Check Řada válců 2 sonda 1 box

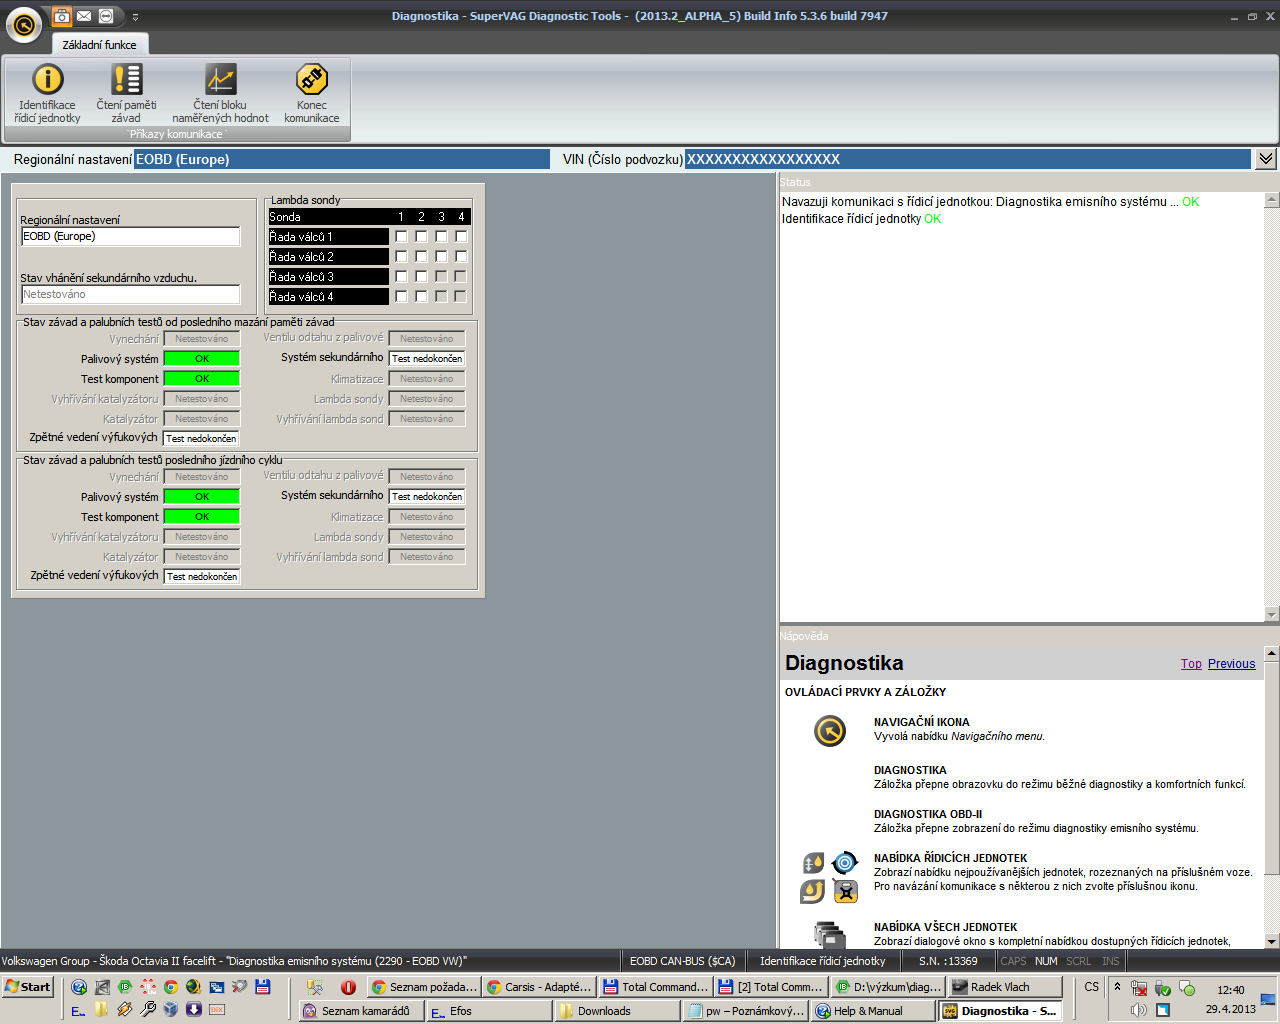pyautogui.click(x=401, y=257)
